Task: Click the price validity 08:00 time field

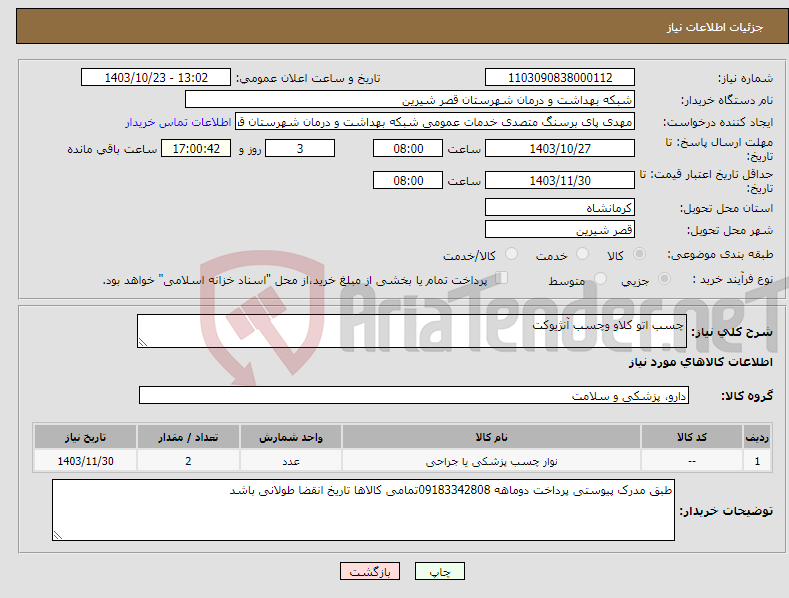Action: tap(408, 180)
